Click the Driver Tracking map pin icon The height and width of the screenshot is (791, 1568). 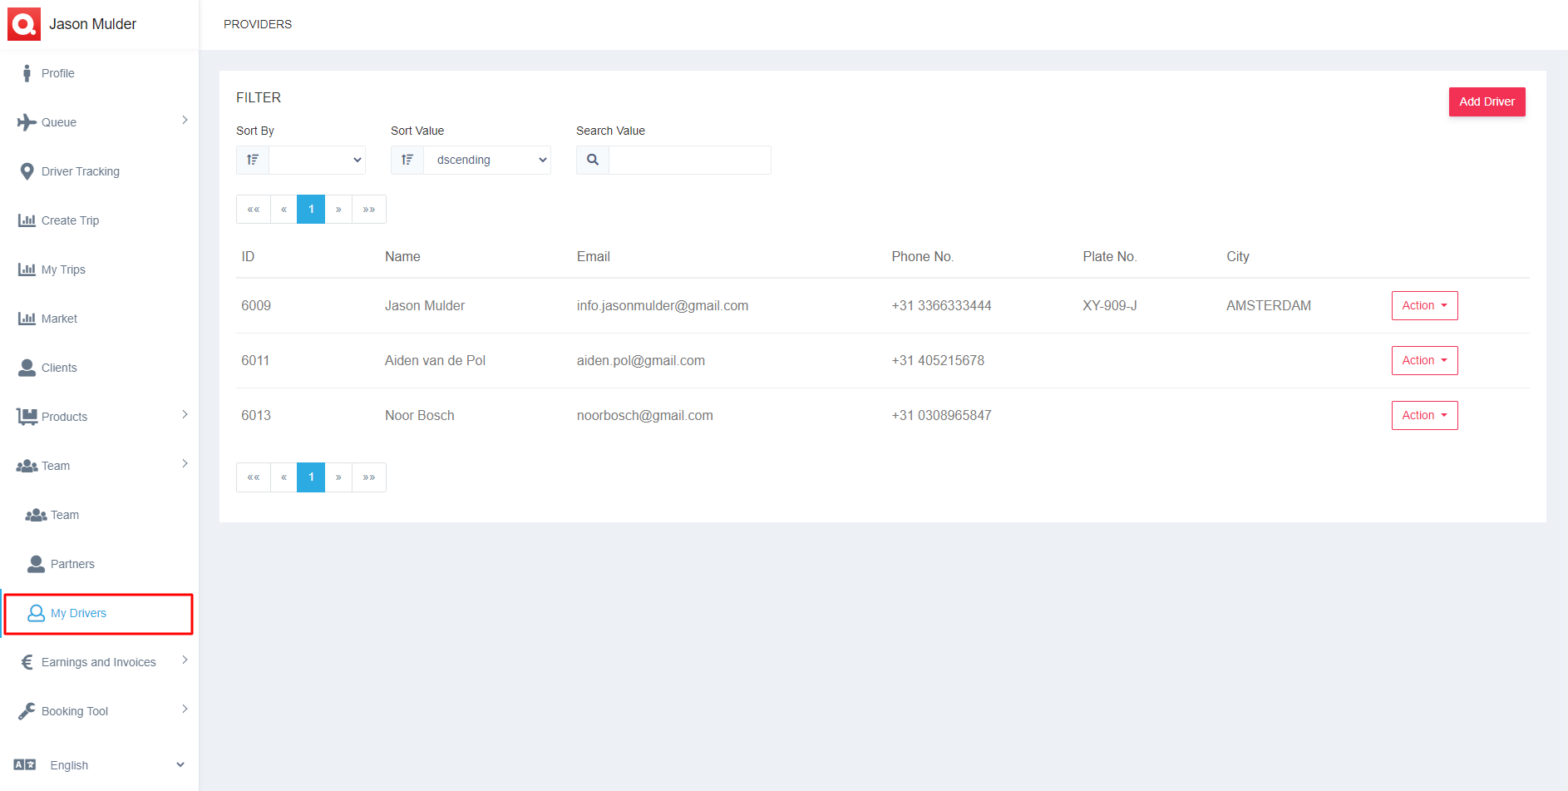point(27,171)
